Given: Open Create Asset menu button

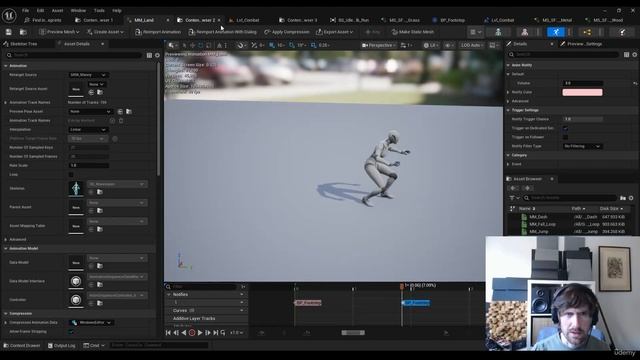Looking at the screenshot, I should pos(105,32).
